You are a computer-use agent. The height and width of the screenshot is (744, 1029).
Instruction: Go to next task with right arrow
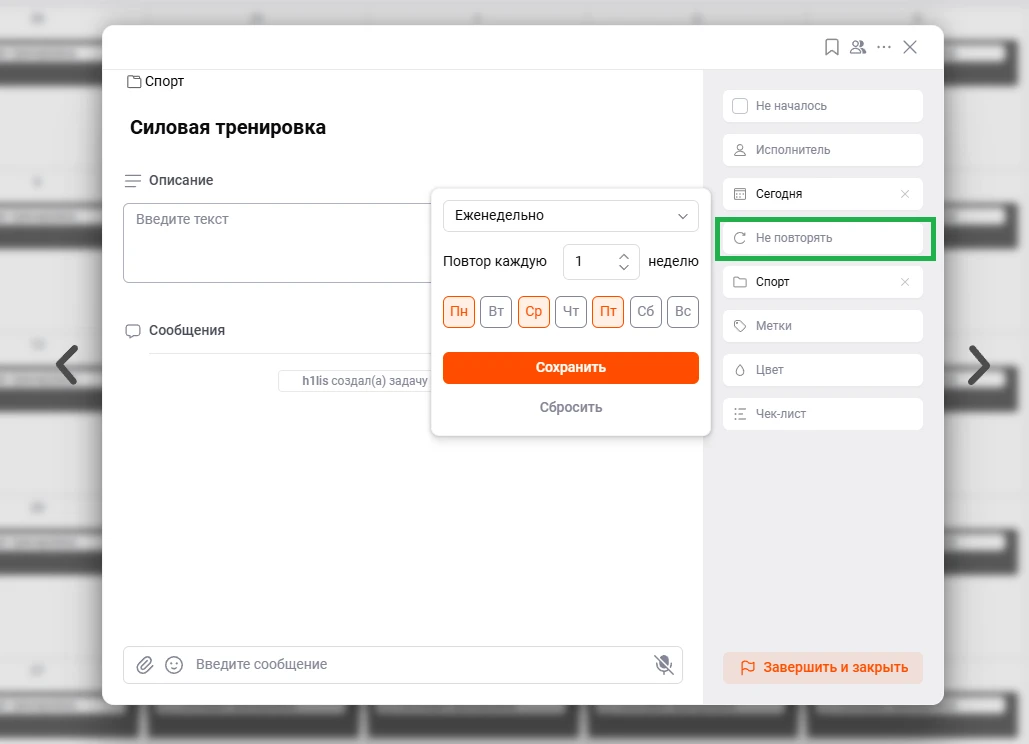click(977, 365)
